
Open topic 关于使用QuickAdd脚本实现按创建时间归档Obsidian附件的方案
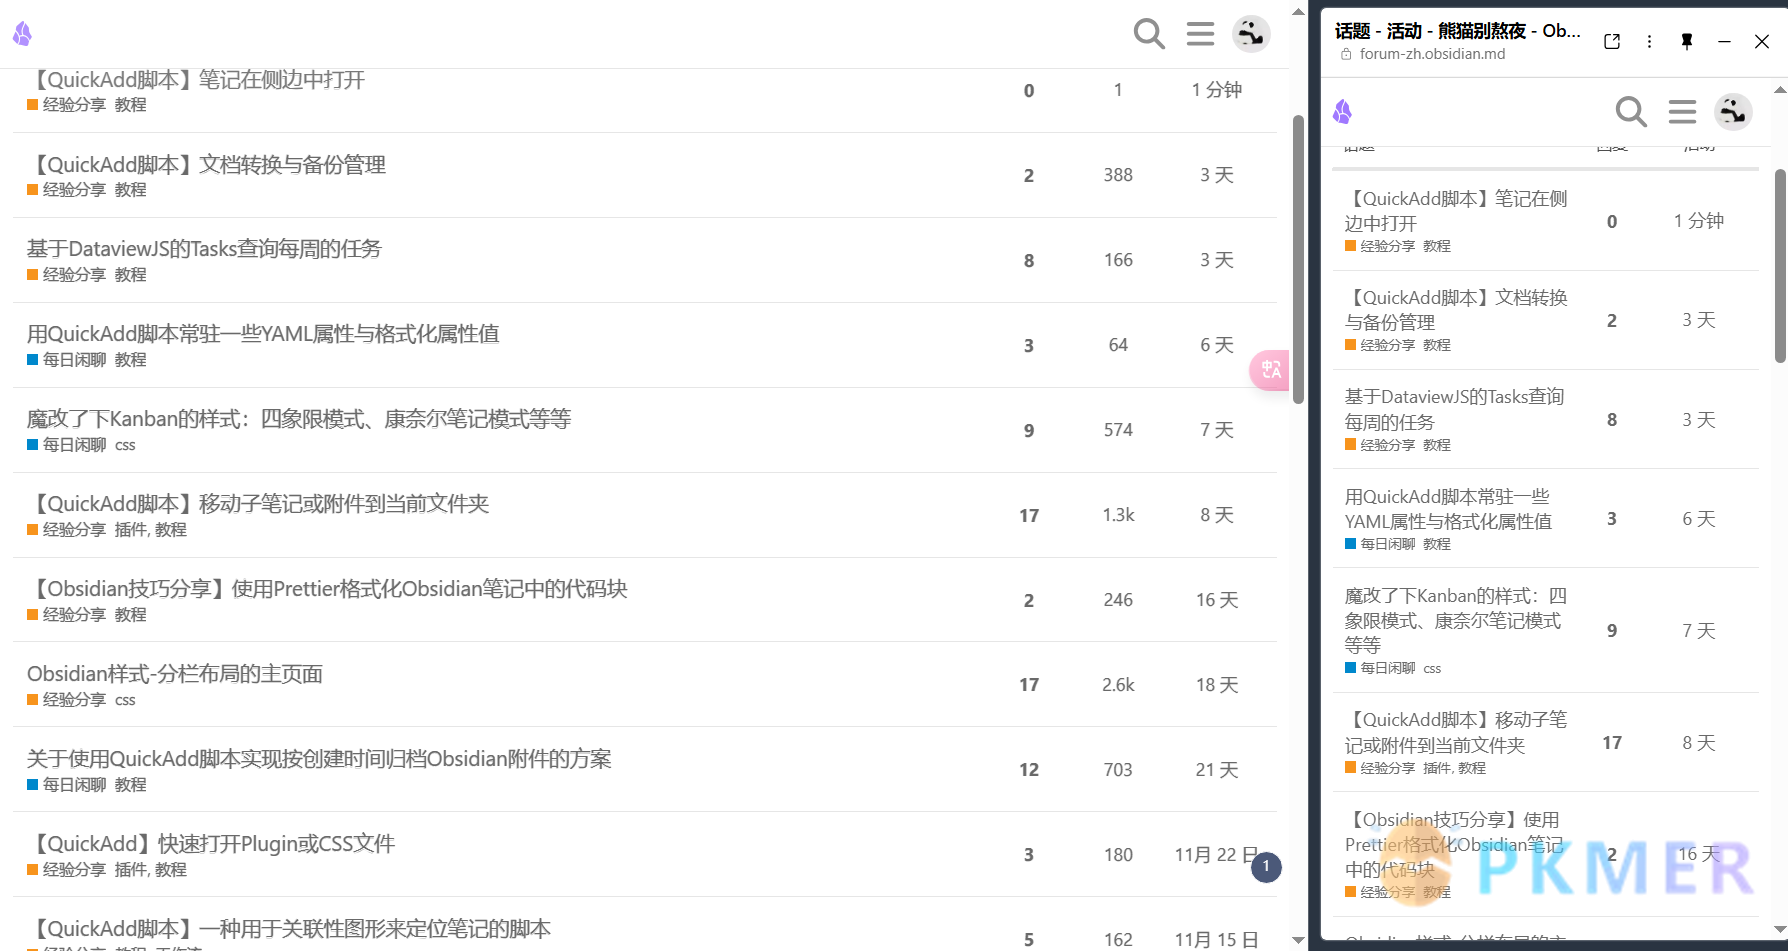coord(319,759)
